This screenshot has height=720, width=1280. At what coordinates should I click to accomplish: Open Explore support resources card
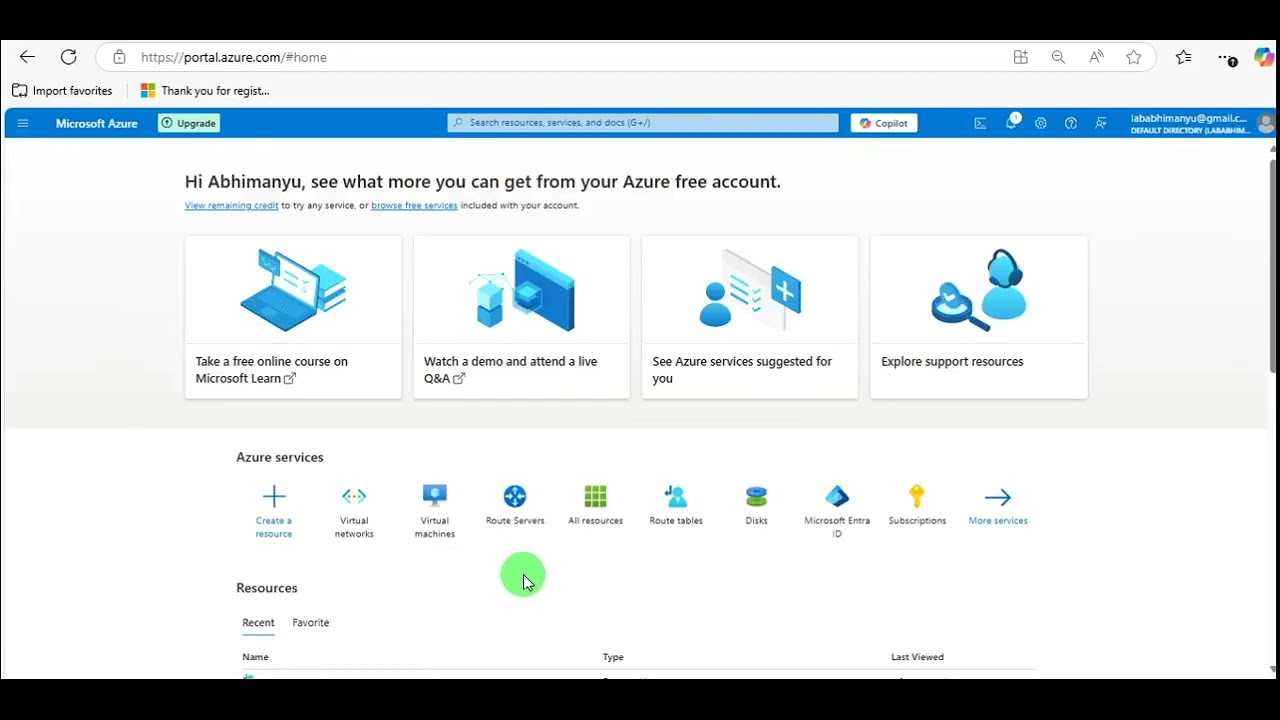click(979, 317)
